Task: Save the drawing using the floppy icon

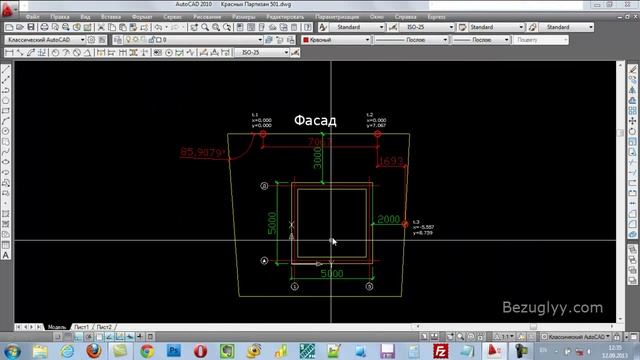Action: coord(31,27)
